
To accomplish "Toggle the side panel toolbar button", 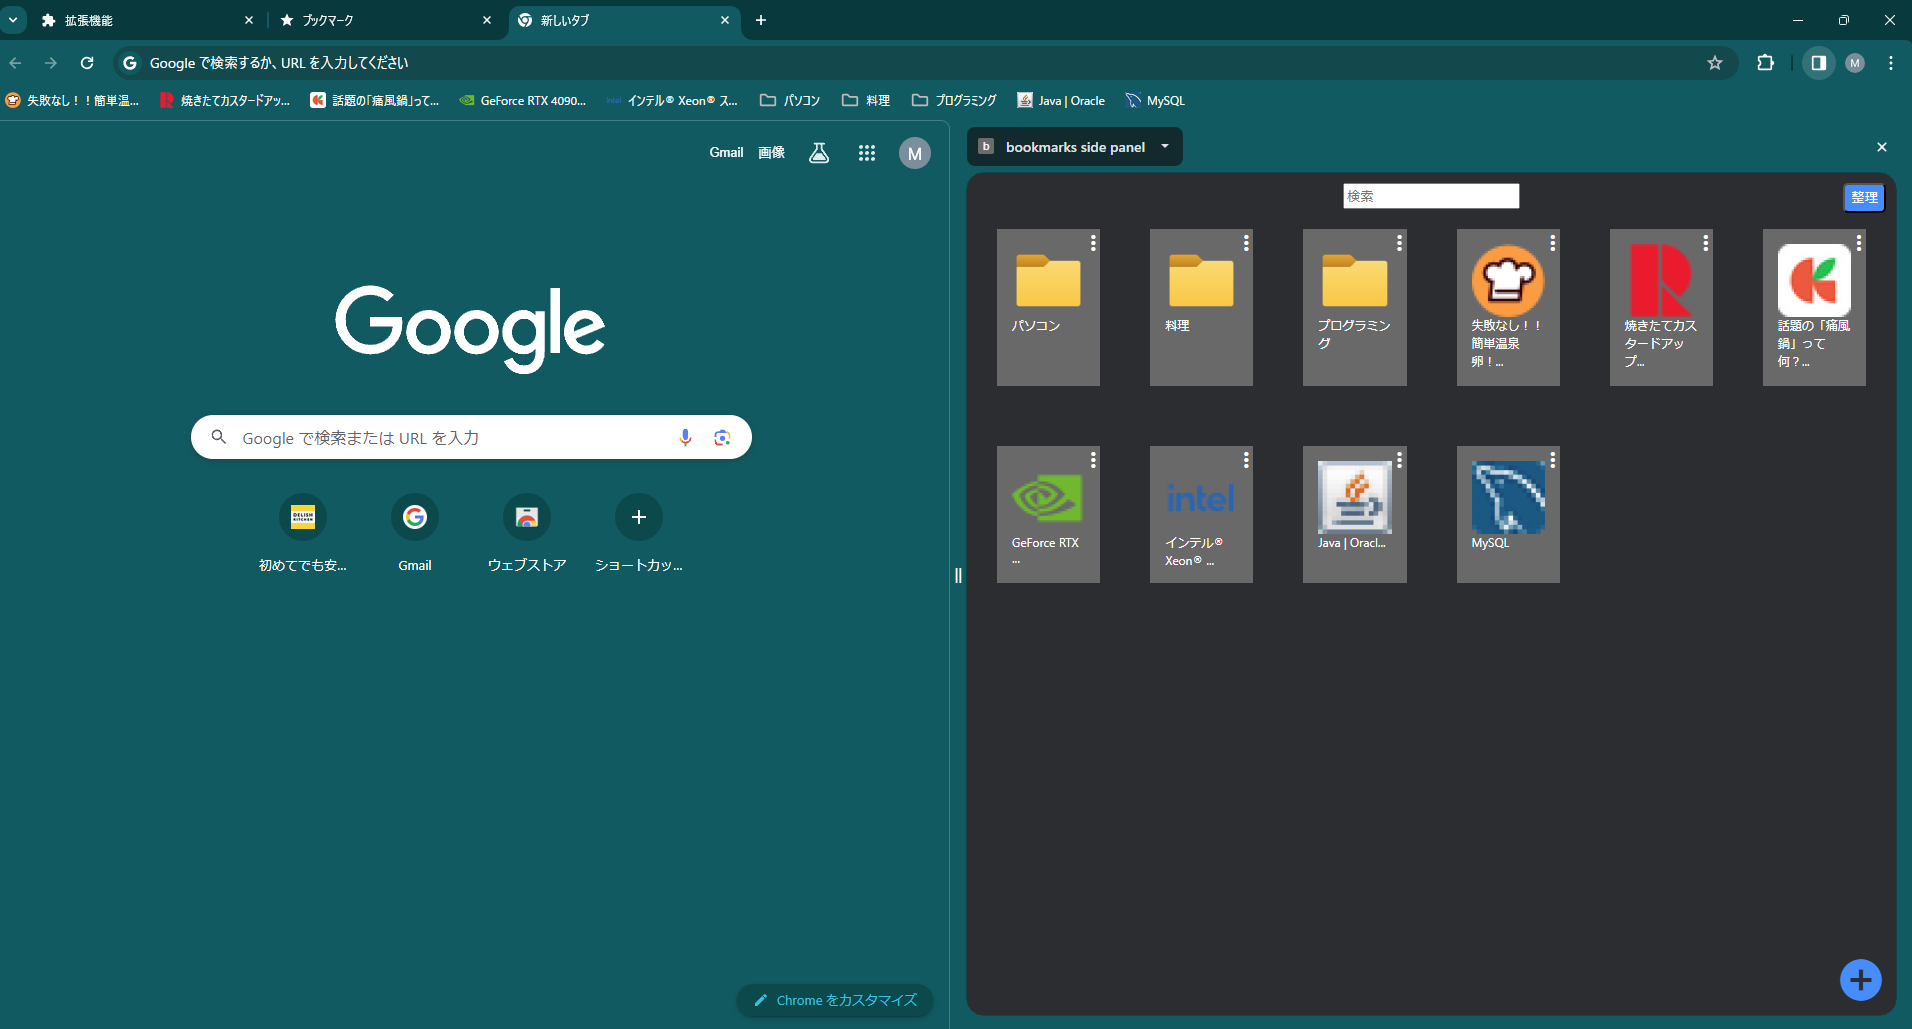I will [1818, 63].
